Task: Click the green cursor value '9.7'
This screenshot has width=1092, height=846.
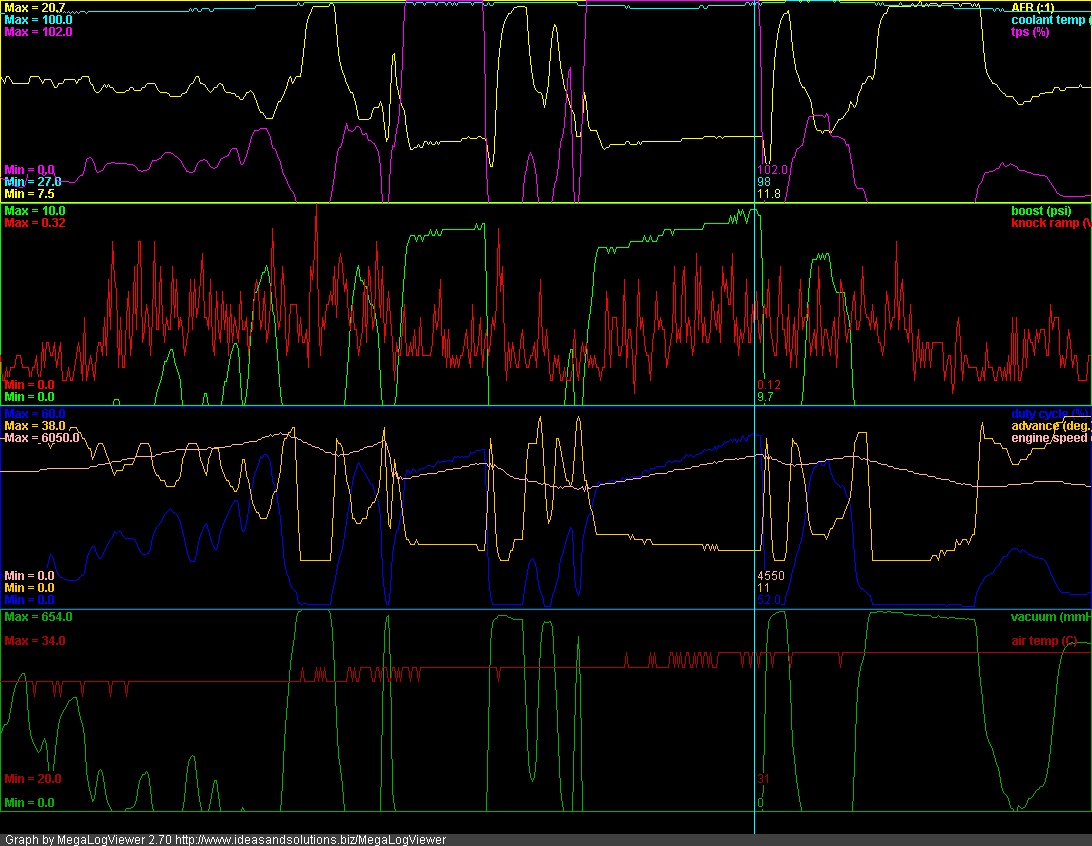Action: [x=765, y=397]
